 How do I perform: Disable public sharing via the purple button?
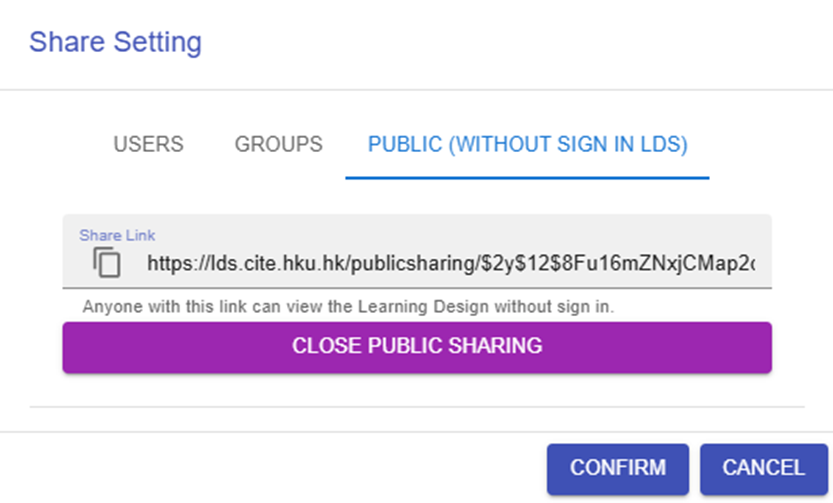pos(416,347)
